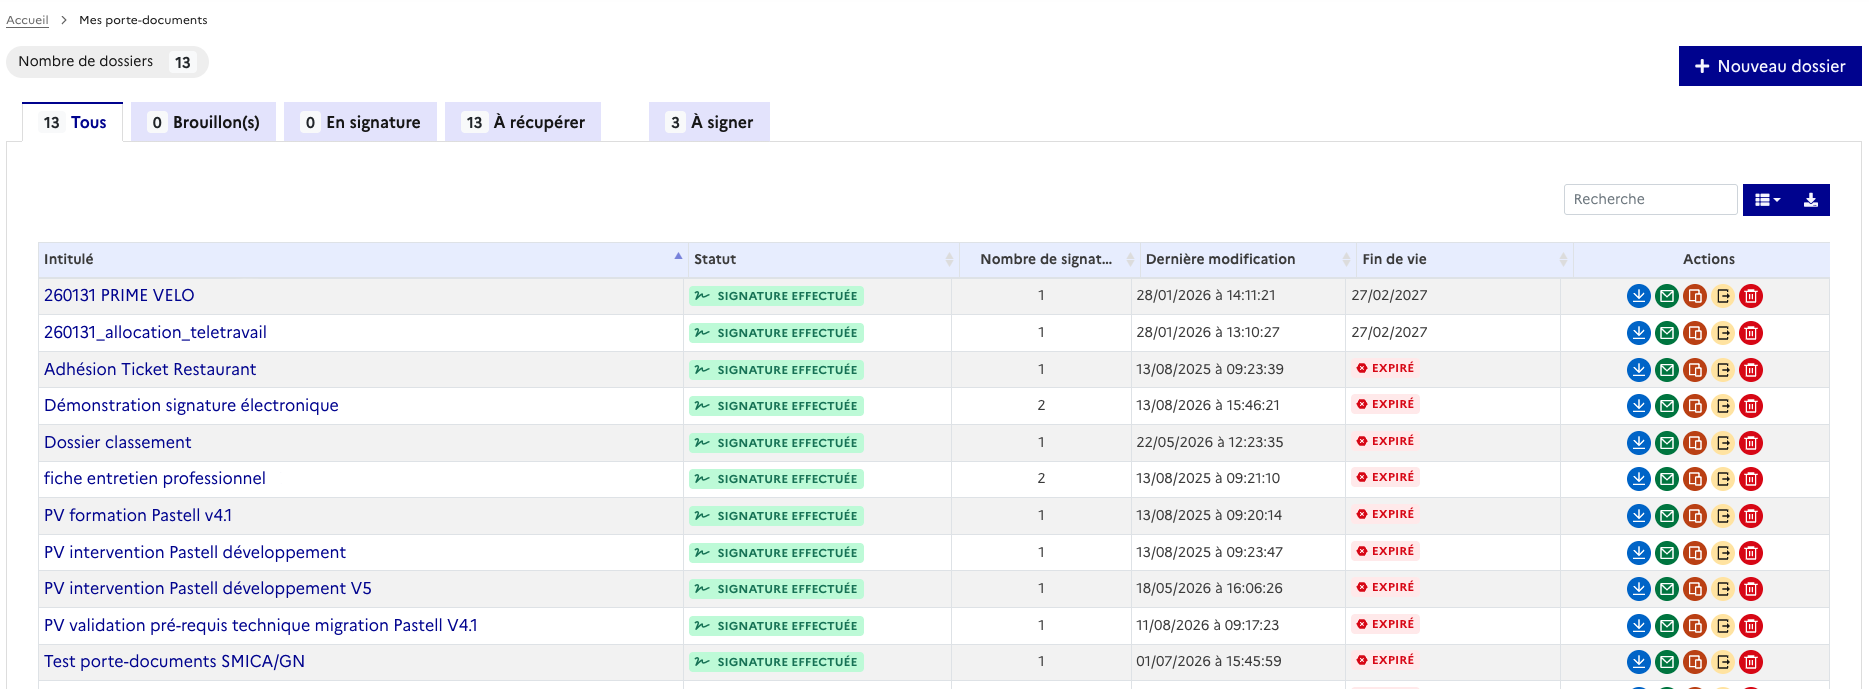
Task: Go to Accueil breadcrumb link
Action: [x=27, y=20]
